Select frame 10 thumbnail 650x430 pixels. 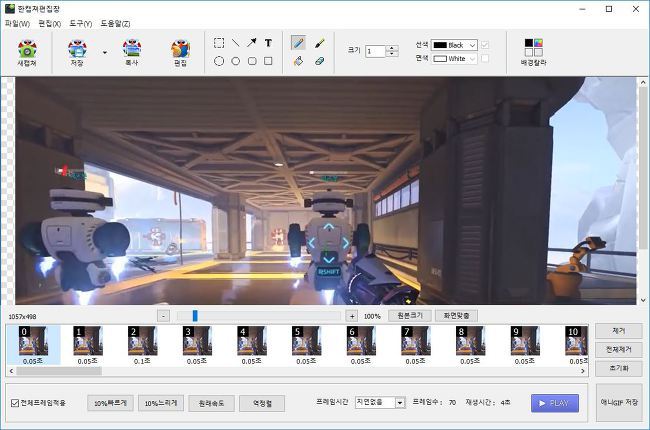coord(577,341)
